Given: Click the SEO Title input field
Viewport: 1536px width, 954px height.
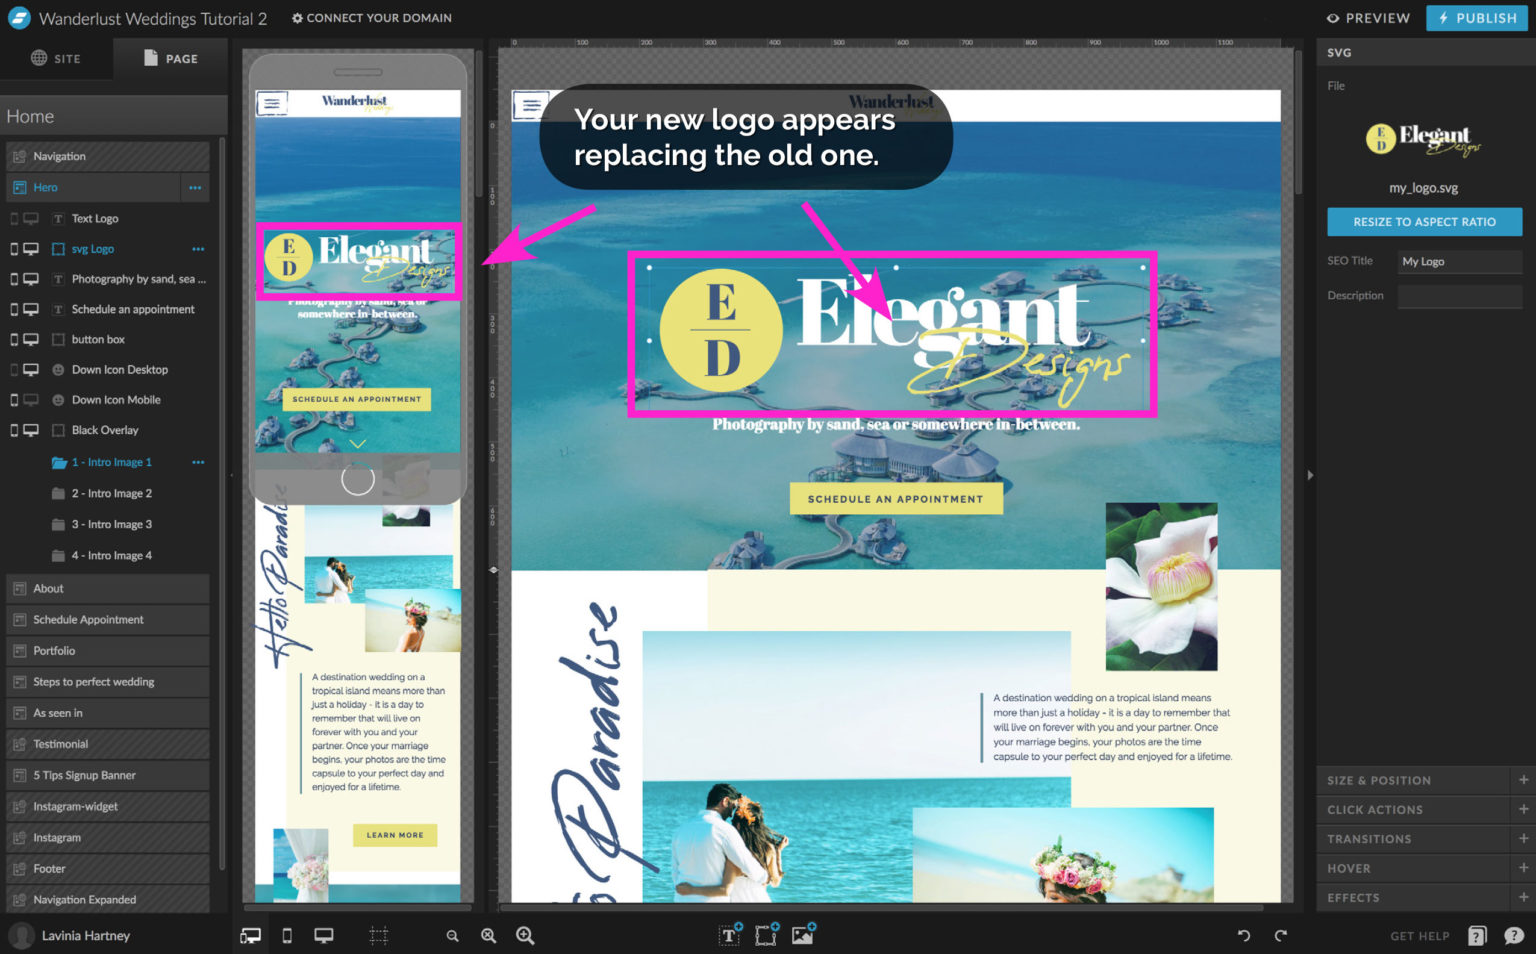Looking at the screenshot, I should 1459,261.
